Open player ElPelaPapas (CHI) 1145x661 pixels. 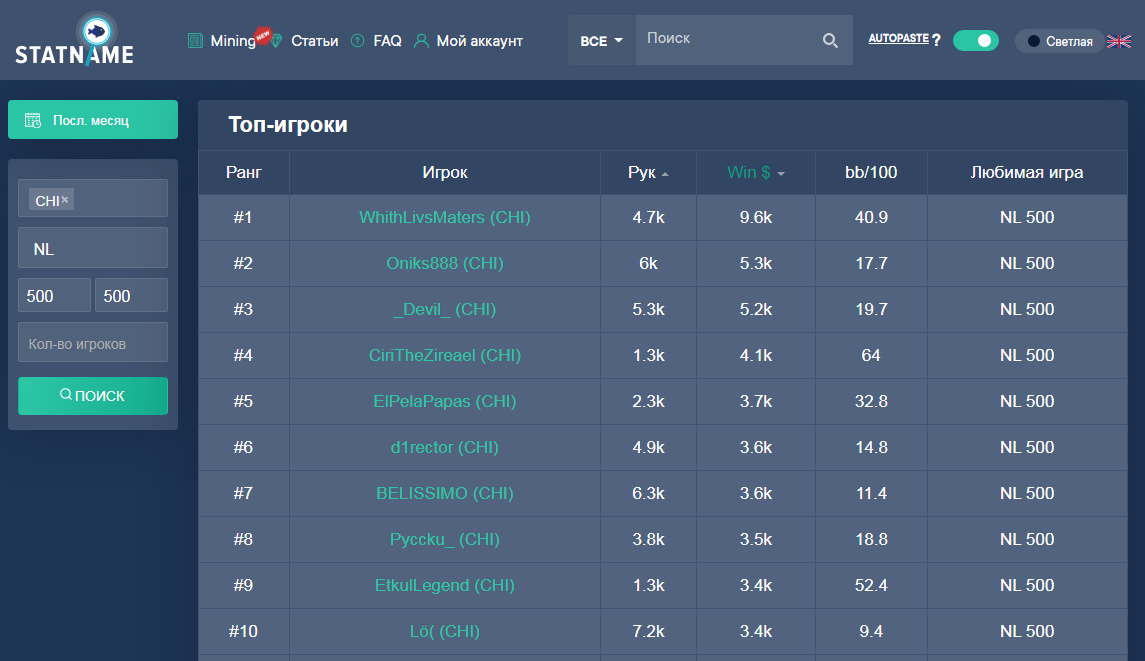(x=445, y=401)
